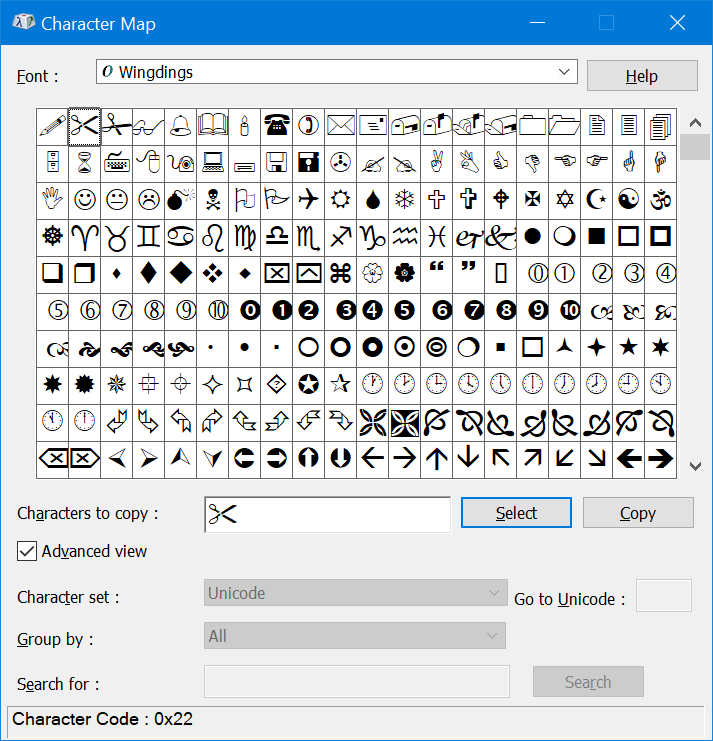Click the skull and crossbones character
This screenshot has height=741, width=713.
click(x=212, y=199)
